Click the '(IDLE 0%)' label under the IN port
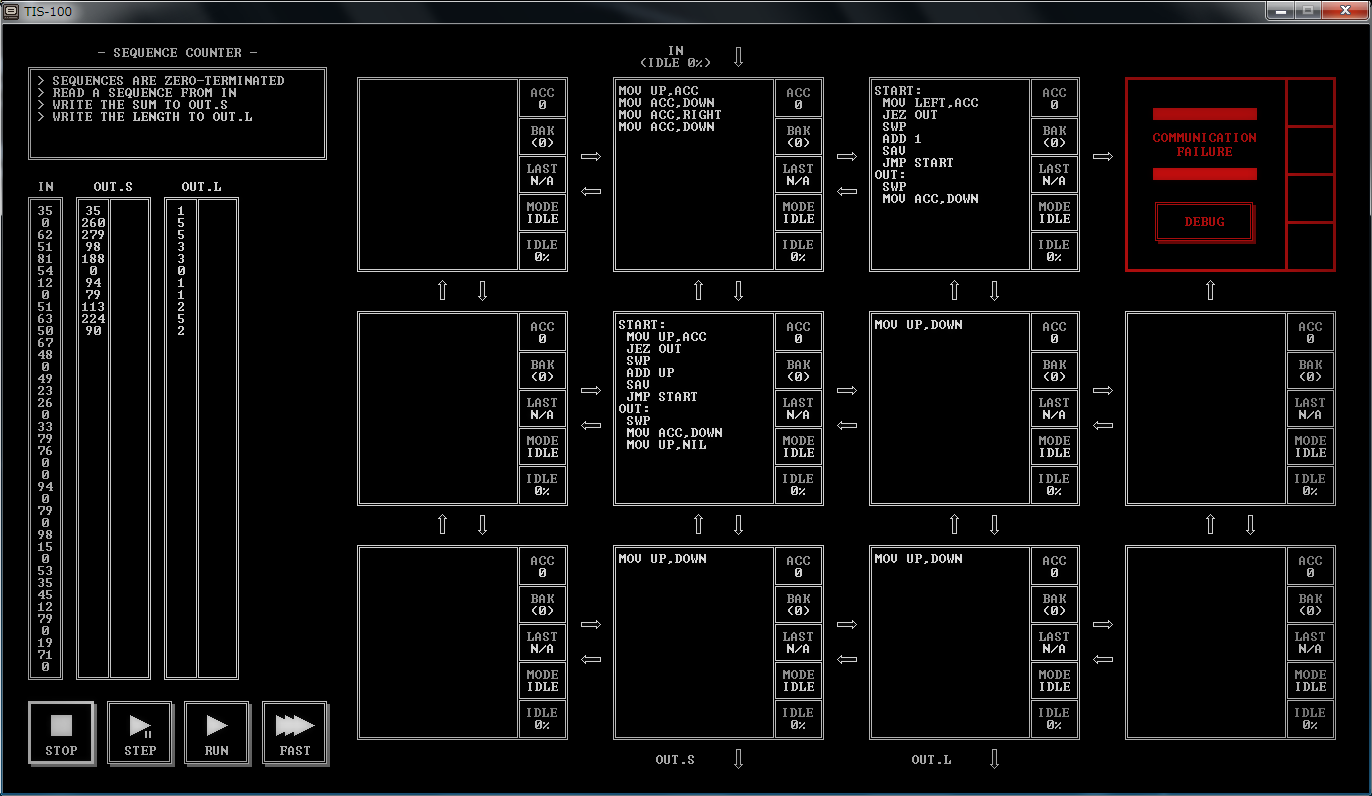1372x796 pixels. [x=675, y=63]
